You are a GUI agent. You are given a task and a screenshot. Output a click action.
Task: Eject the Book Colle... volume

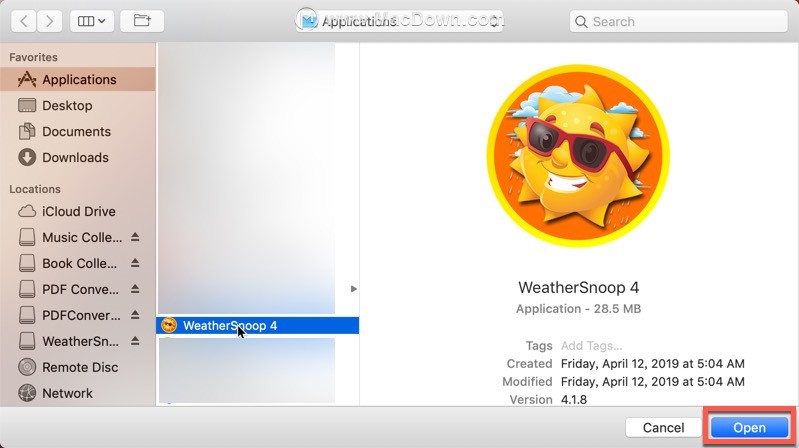(135, 263)
